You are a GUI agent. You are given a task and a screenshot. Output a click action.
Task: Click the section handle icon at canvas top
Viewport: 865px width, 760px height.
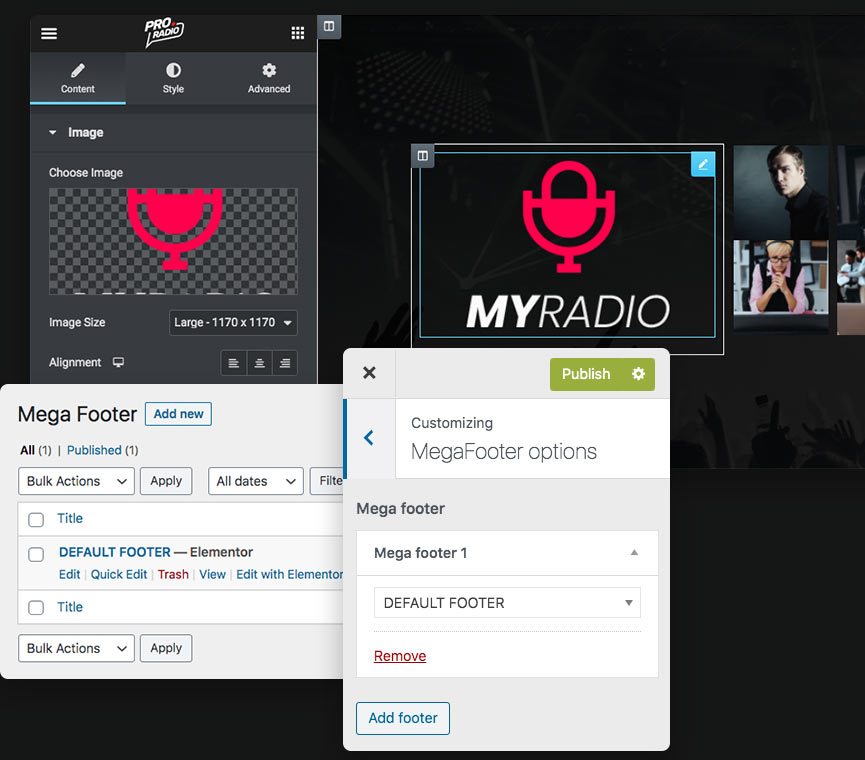pos(329,26)
